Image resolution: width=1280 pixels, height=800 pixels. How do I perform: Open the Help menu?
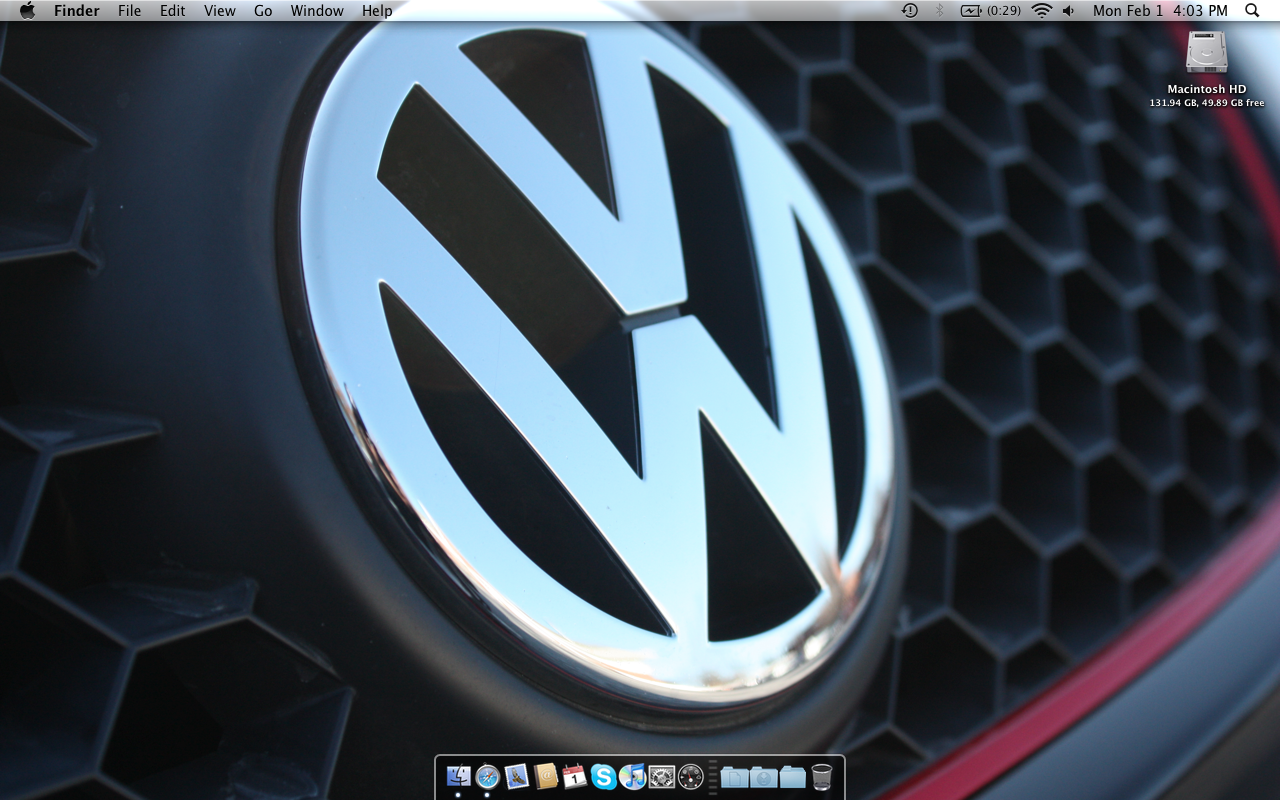(x=377, y=11)
